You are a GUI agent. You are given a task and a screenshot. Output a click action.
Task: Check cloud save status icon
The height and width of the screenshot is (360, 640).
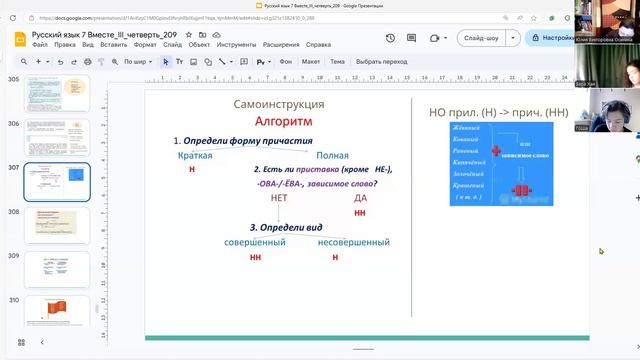click(216, 35)
